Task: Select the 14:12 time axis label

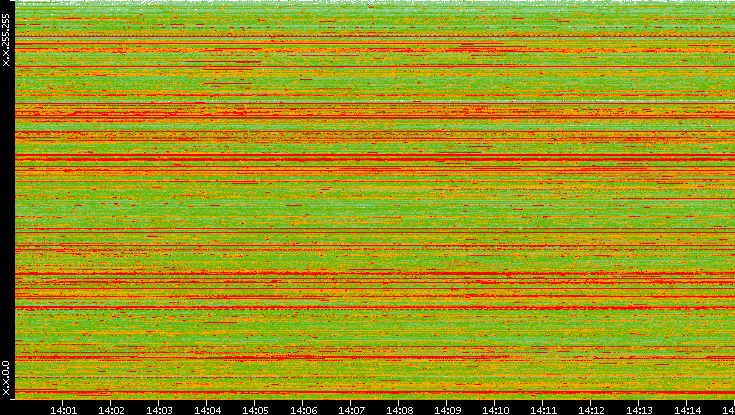Action: coord(592,410)
